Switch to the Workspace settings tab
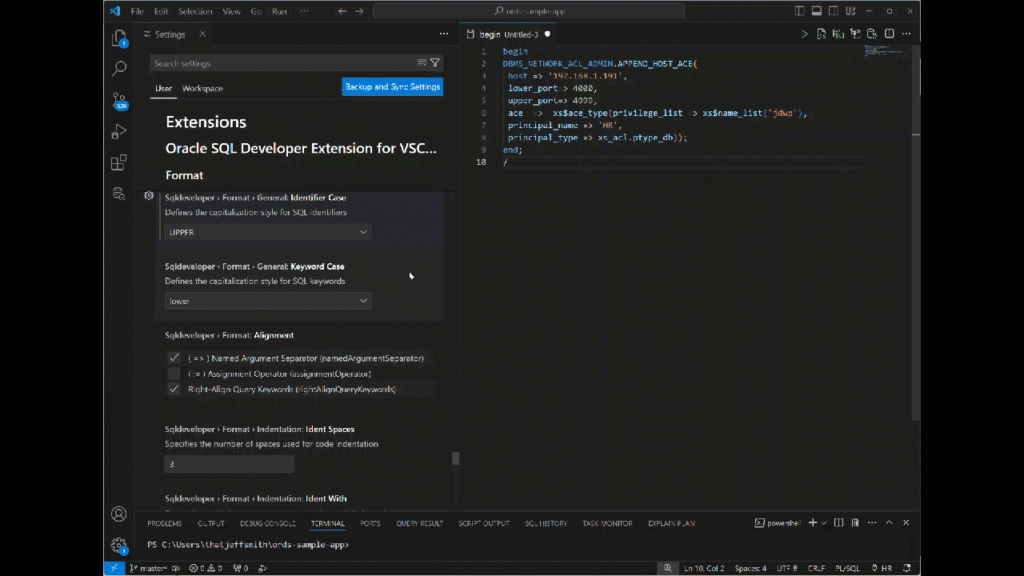1024x576 pixels. [202, 89]
